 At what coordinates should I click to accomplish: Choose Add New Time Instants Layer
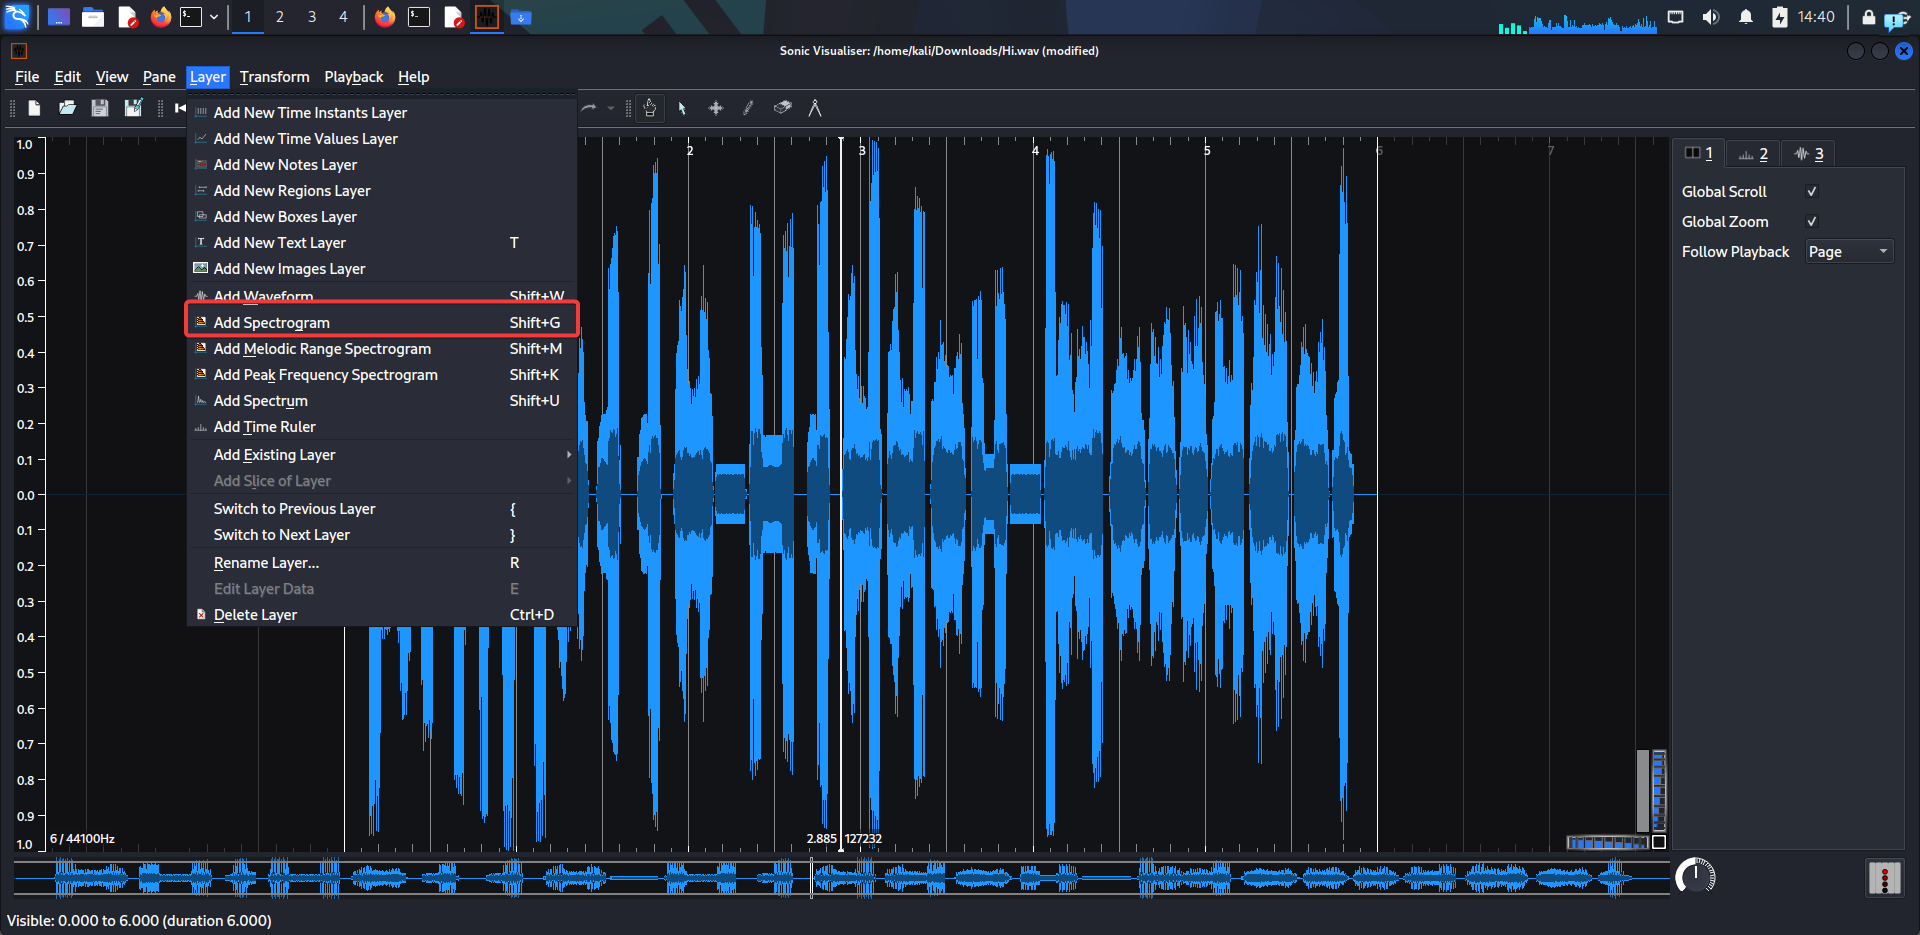pos(382,113)
